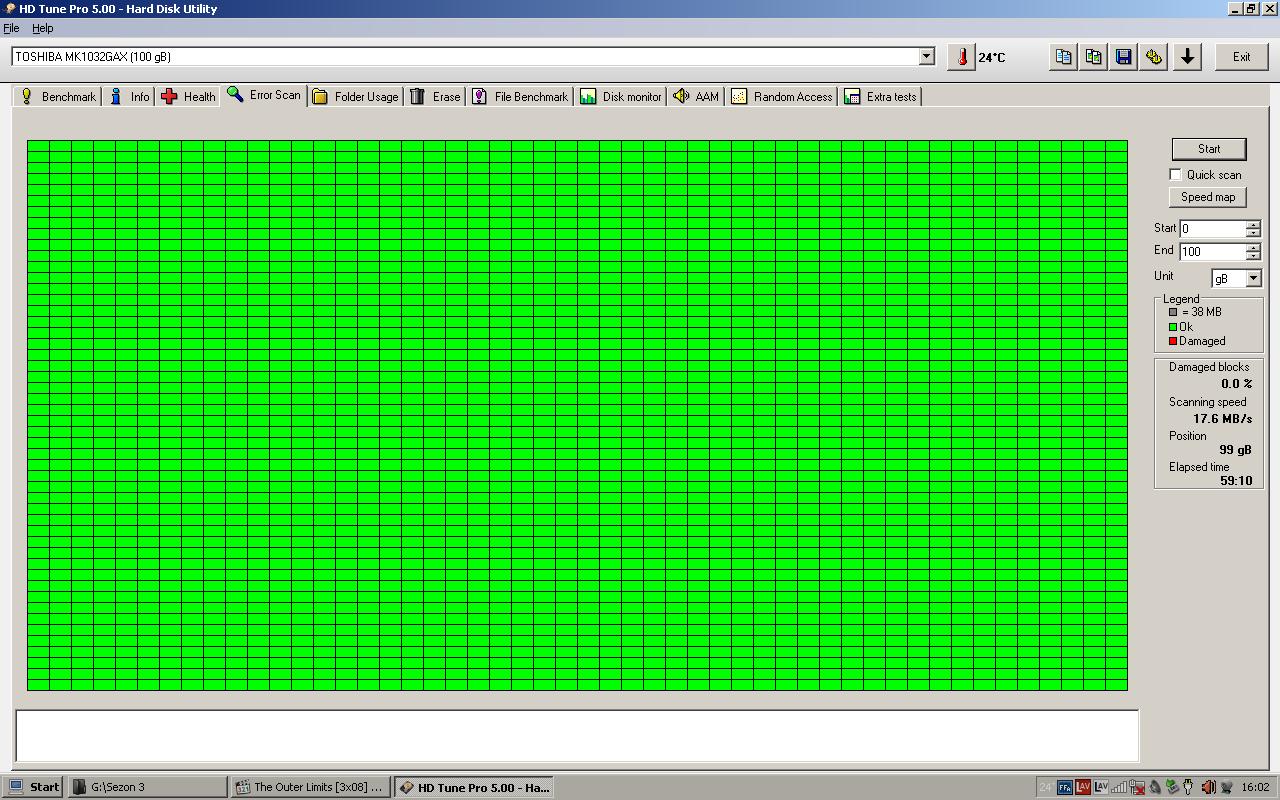Screen dimensions: 1280x800
Task: Click the floppy disk save icon
Action: (x=1124, y=57)
